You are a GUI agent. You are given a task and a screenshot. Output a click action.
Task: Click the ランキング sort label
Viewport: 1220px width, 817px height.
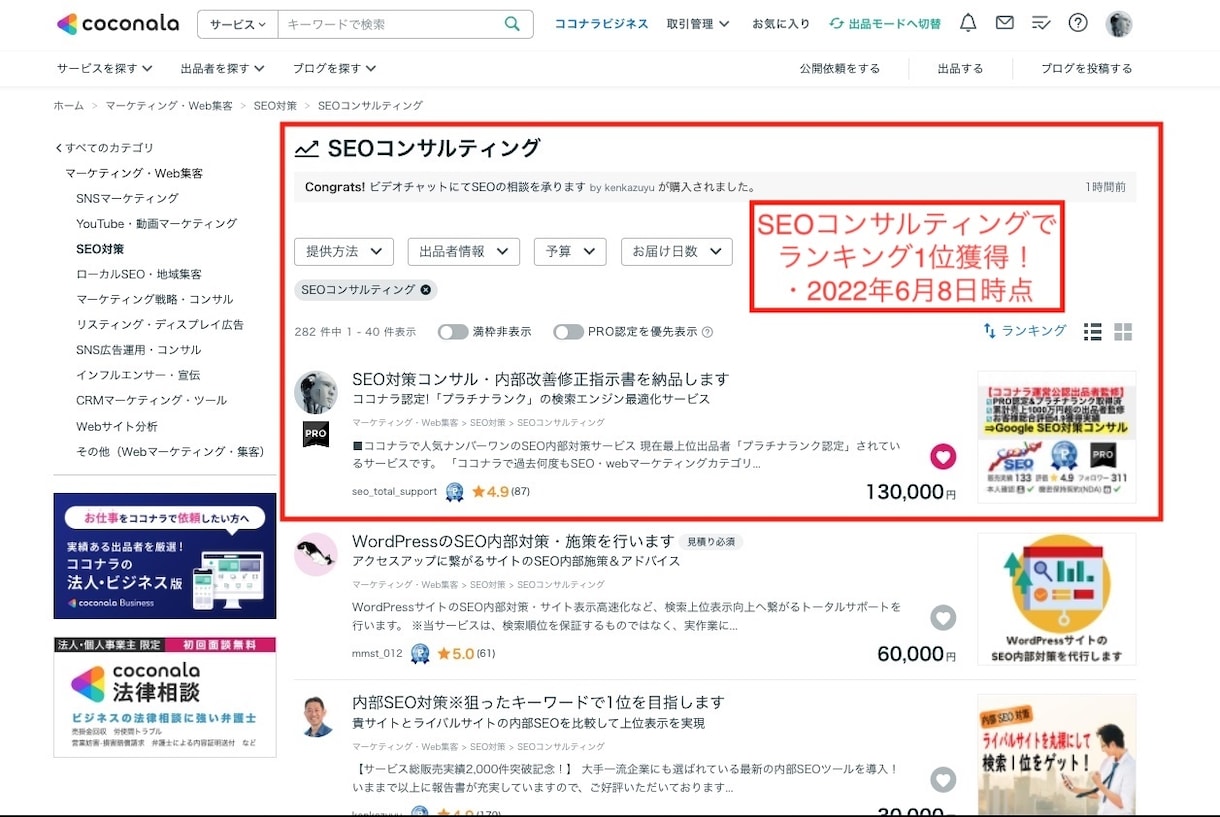point(1034,331)
